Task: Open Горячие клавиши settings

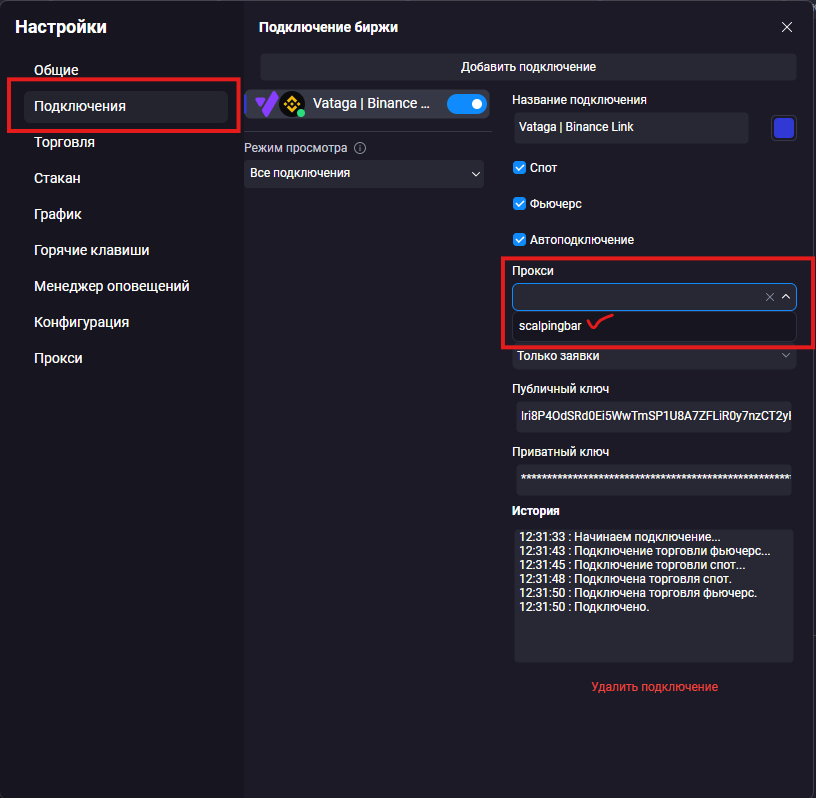Action: coord(92,250)
